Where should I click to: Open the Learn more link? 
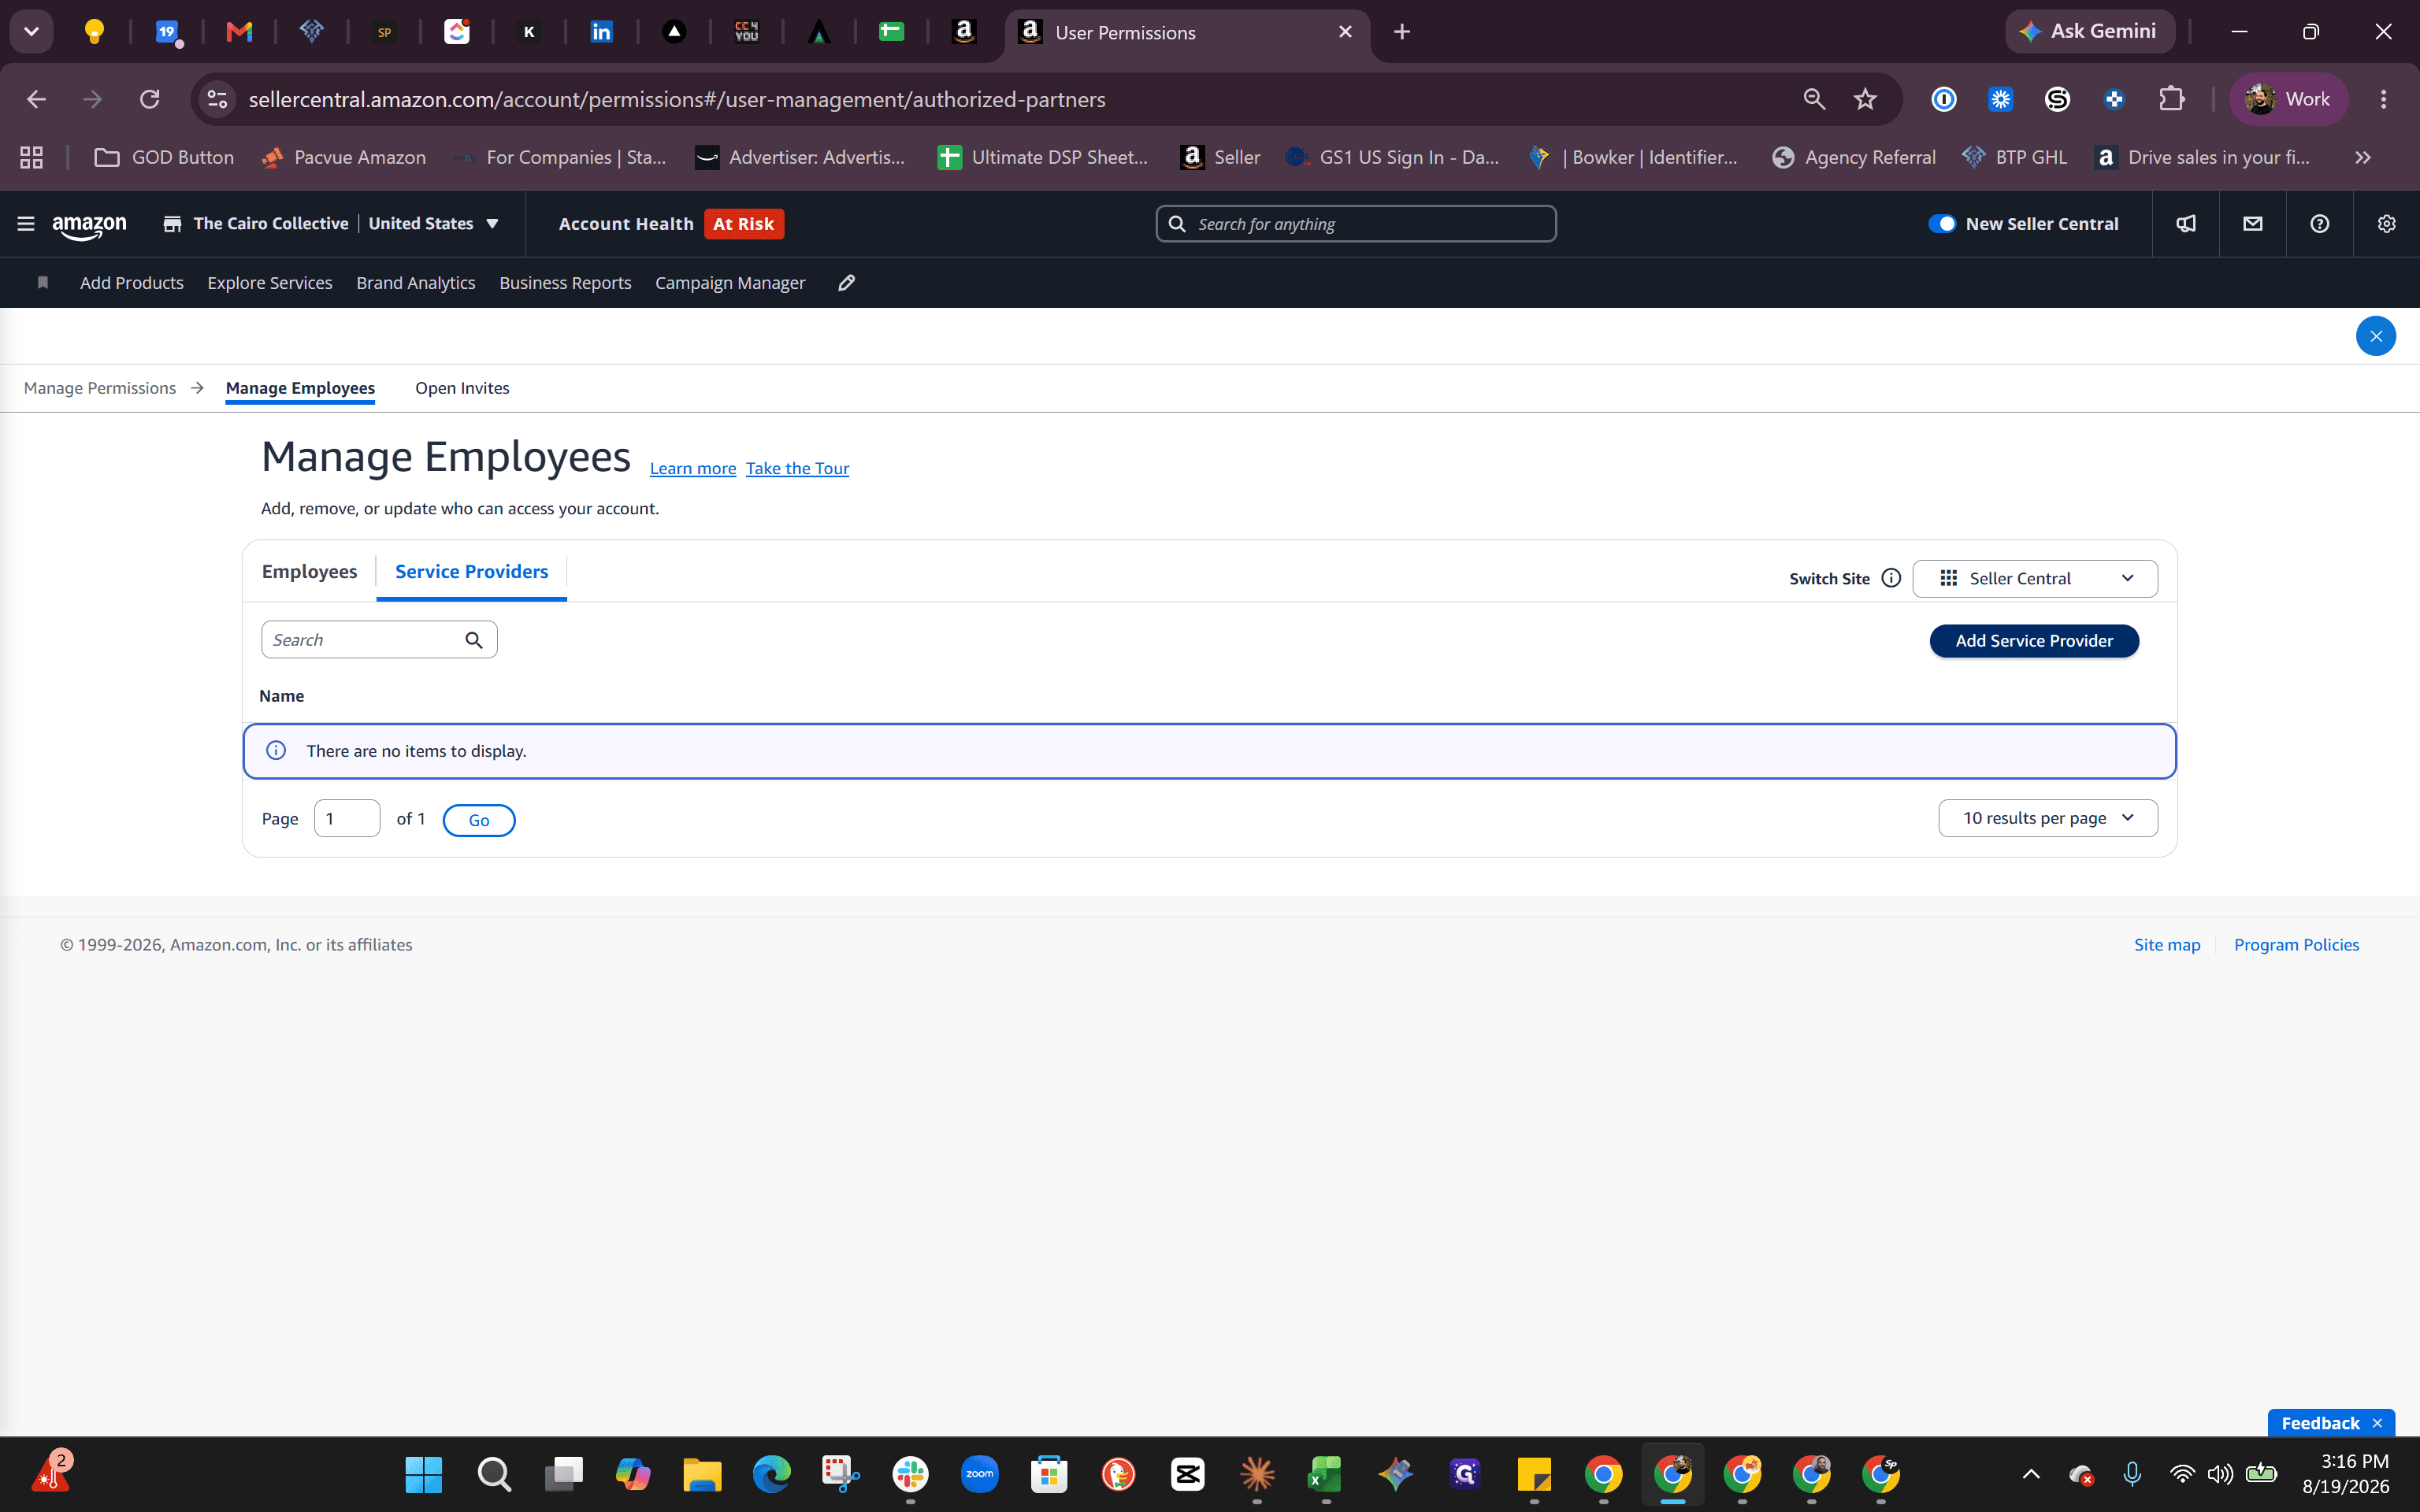(693, 468)
